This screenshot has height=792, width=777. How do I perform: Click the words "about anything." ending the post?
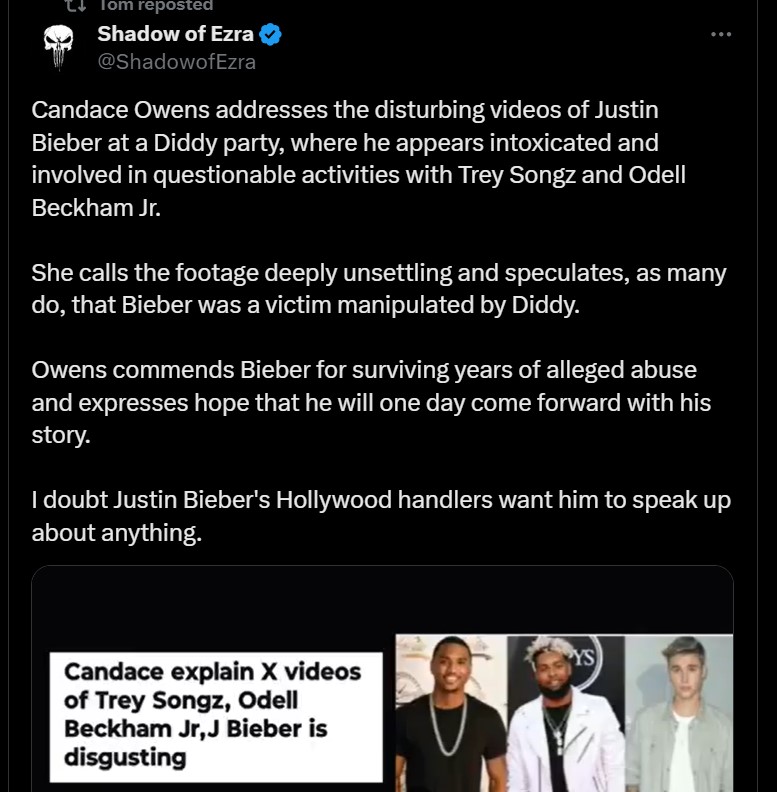click(116, 533)
